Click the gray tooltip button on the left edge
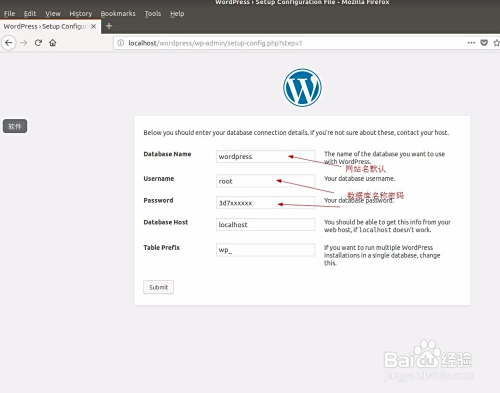 [15, 126]
